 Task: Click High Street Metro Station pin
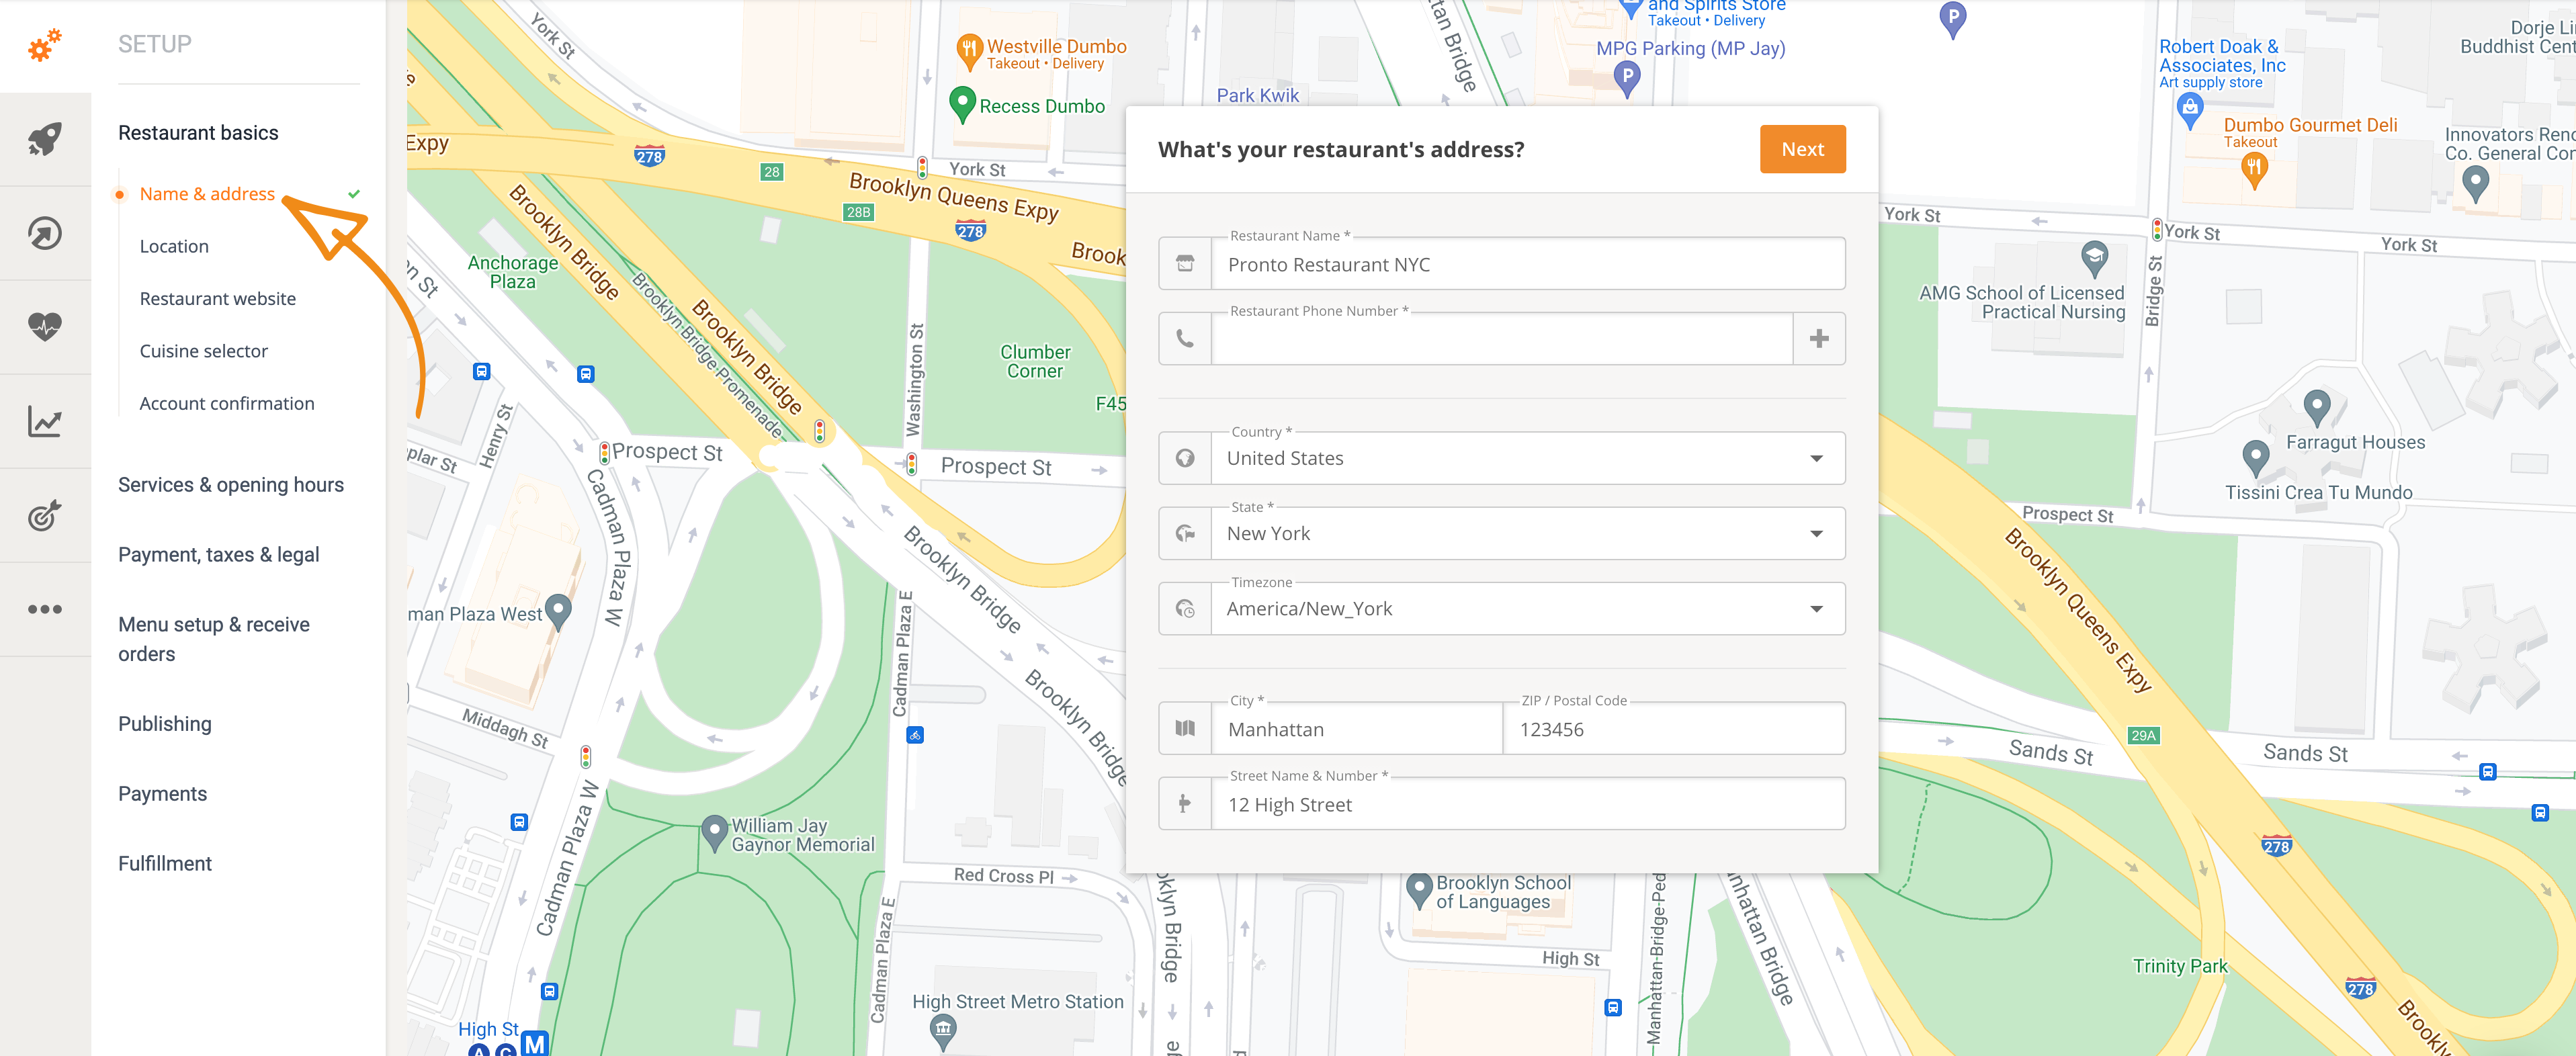pos(943,1031)
